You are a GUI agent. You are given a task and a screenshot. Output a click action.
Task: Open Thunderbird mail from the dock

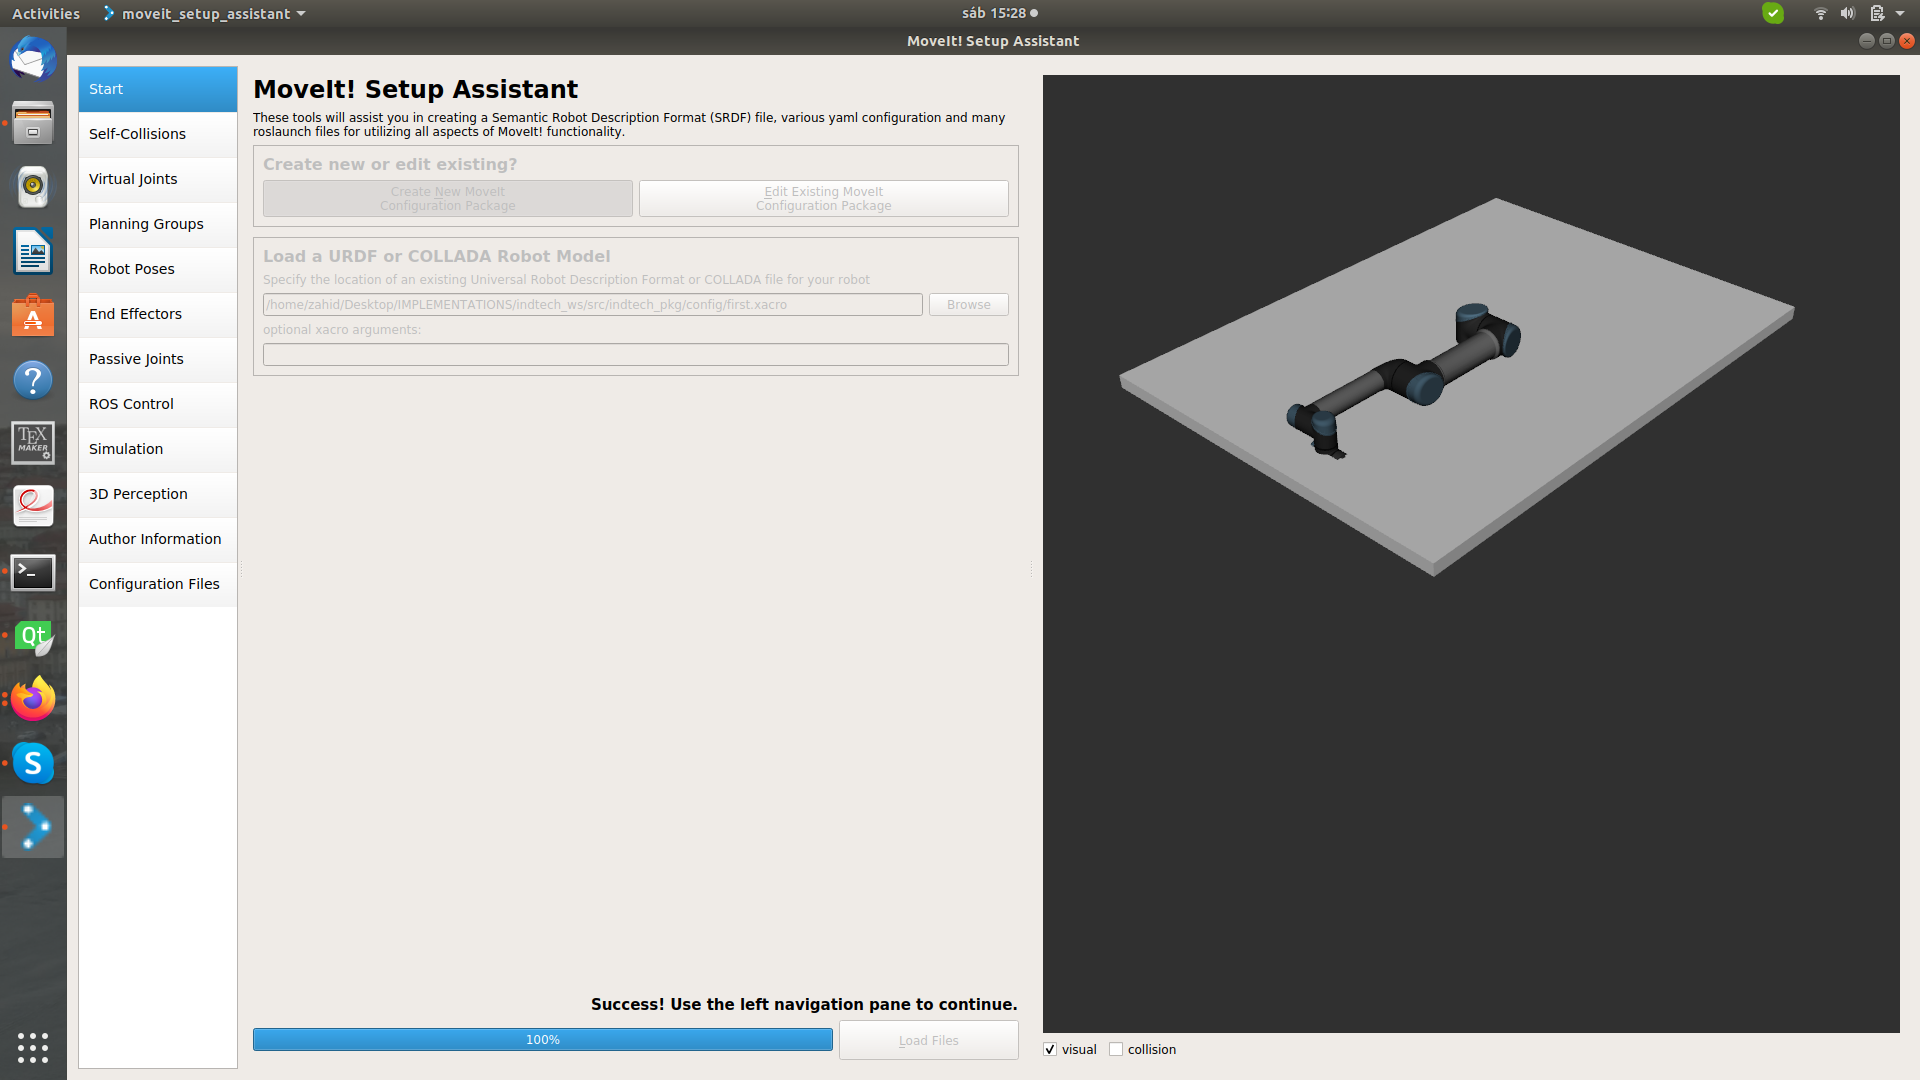pyautogui.click(x=33, y=59)
